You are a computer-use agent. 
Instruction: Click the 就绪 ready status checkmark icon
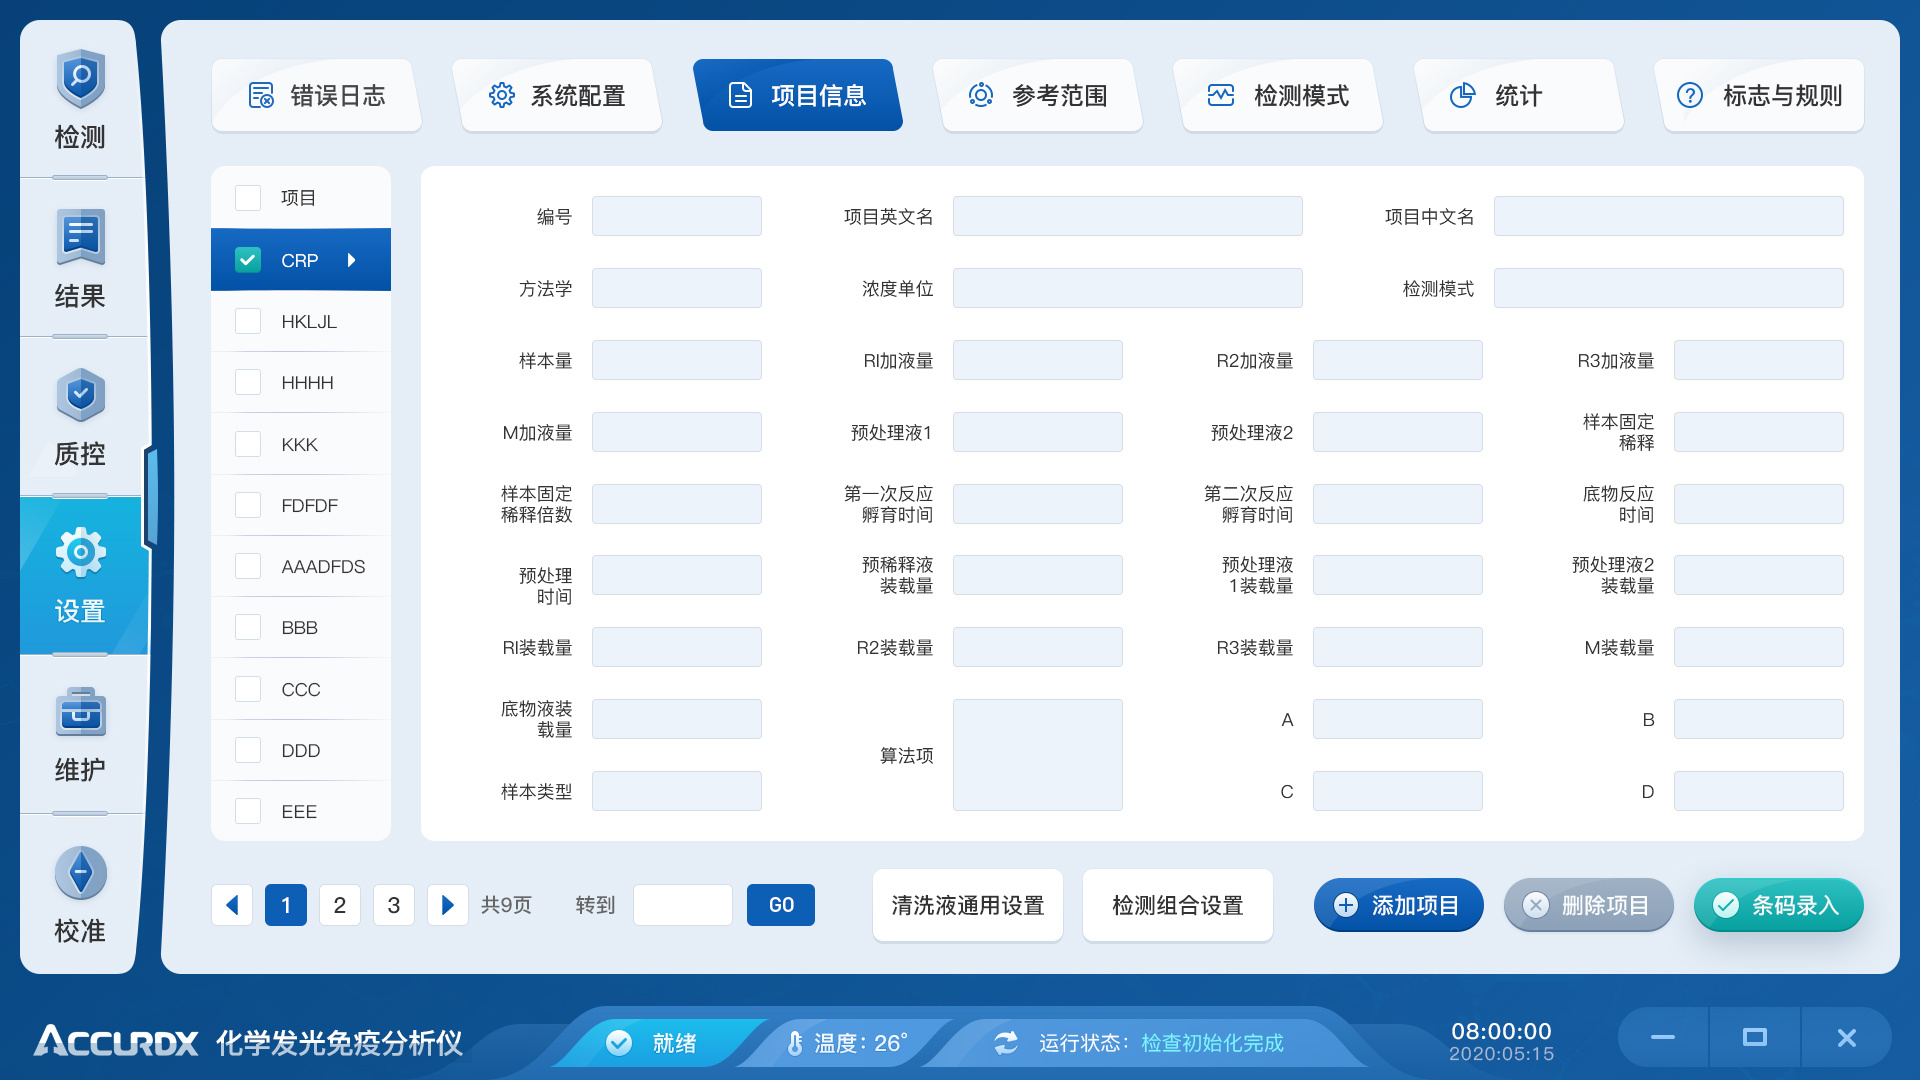pyautogui.click(x=621, y=1042)
